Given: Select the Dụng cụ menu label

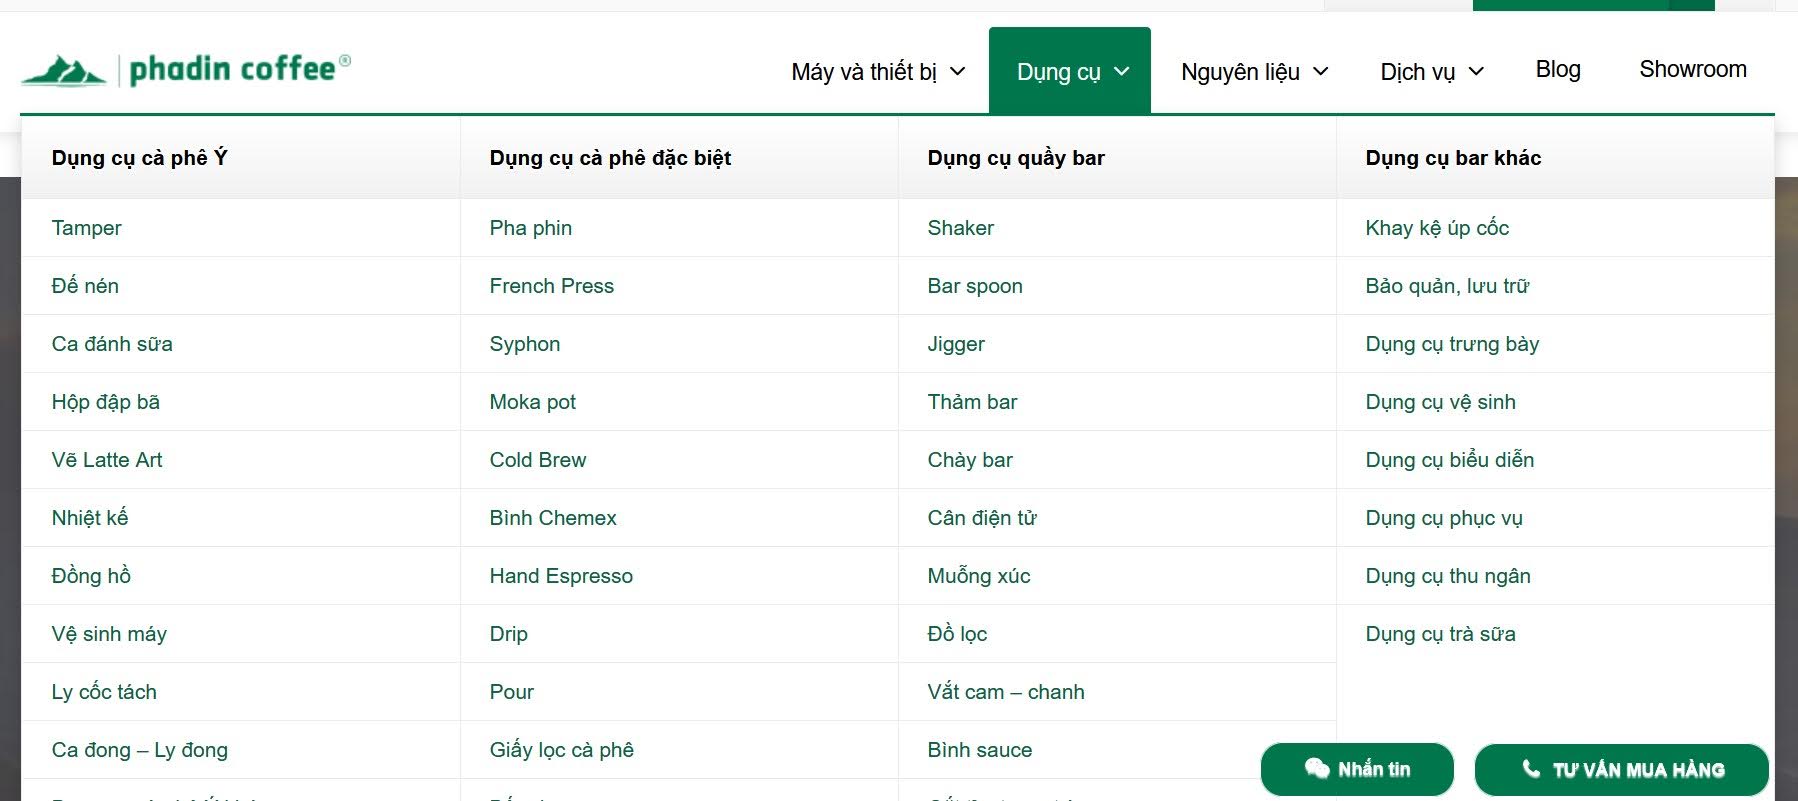Looking at the screenshot, I should click(1058, 72).
